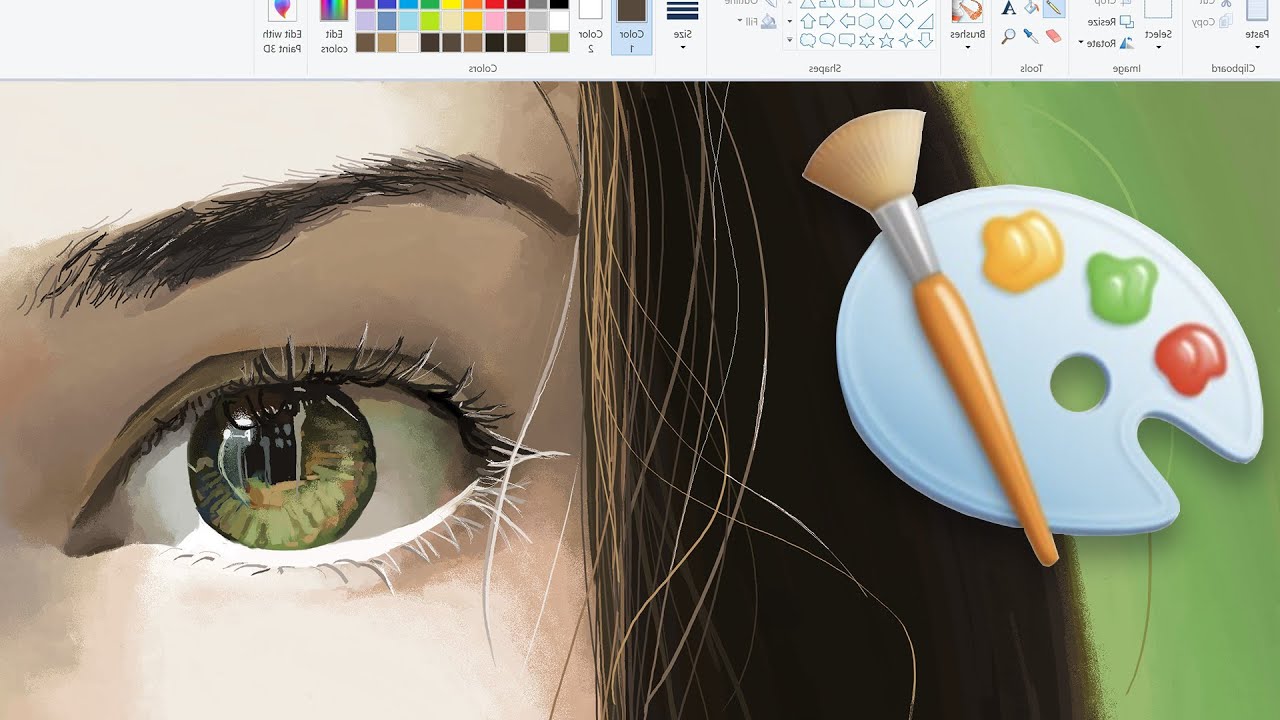Expand the full Shapes gallery
The height and width of the screenshot is (720, 1280).
point(790,40)
